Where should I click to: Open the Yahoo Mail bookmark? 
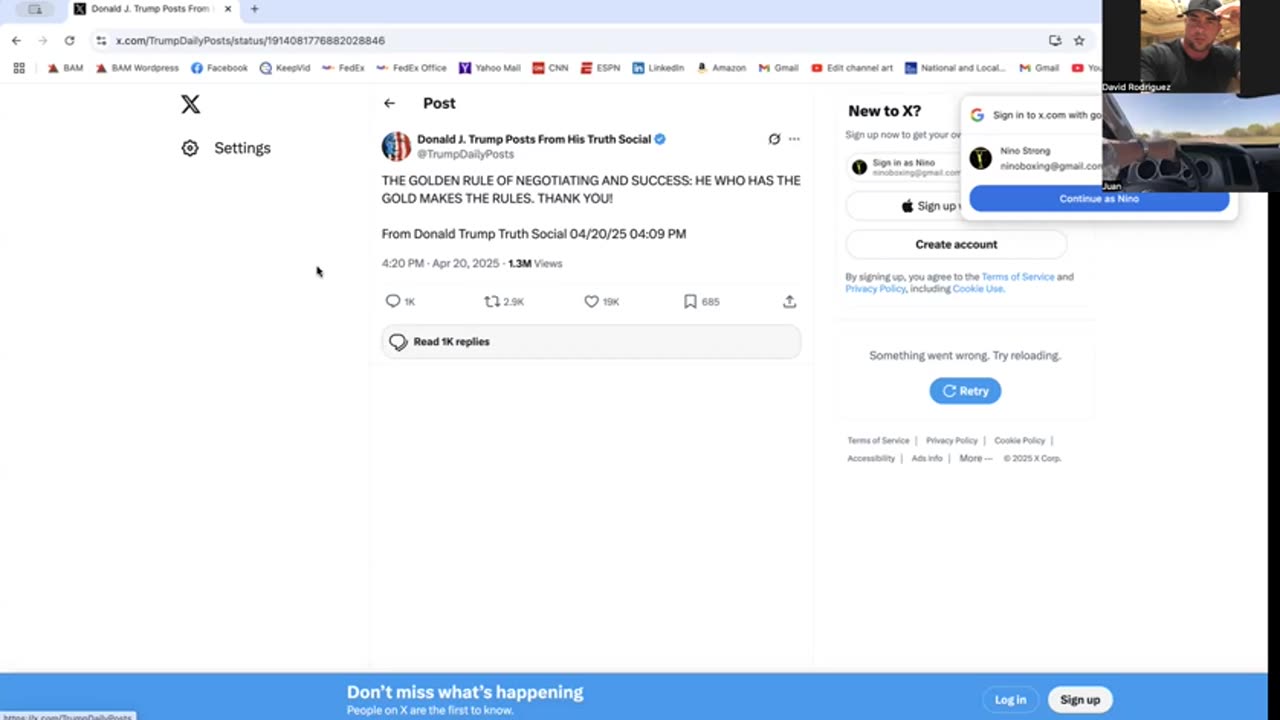point(490,68)
